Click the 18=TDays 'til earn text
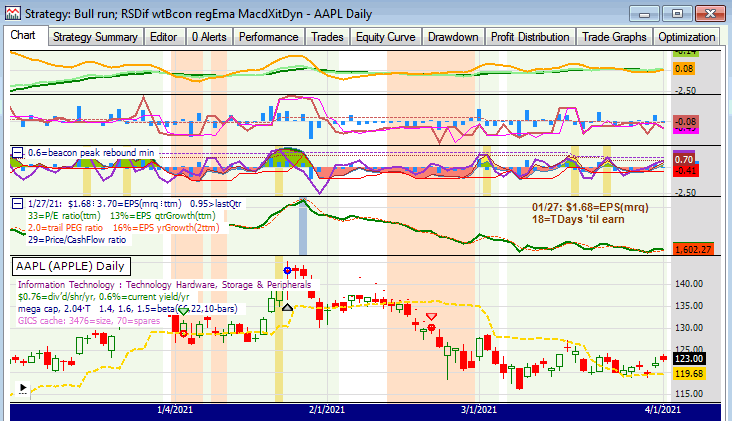This screenshot has height=421, width=732. [578, 219]
